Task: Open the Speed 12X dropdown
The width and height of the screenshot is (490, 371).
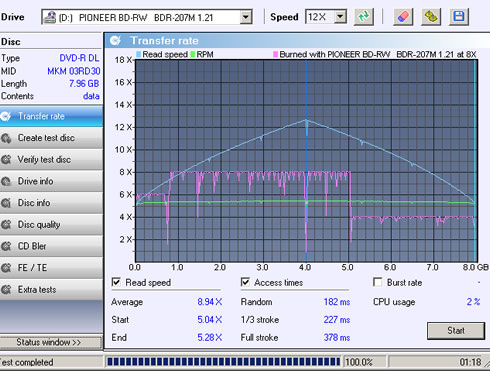Action: [x=340, y=17]
